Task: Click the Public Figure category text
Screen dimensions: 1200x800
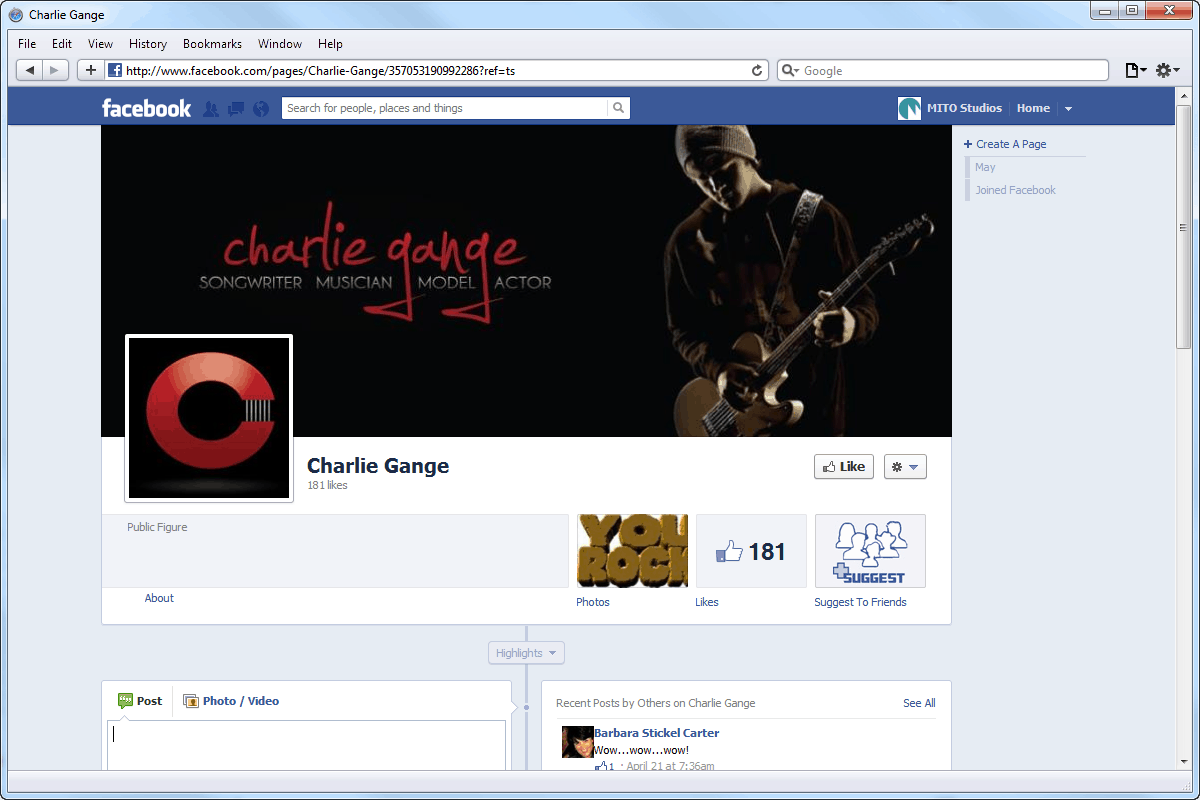Action: pos(157,527)
